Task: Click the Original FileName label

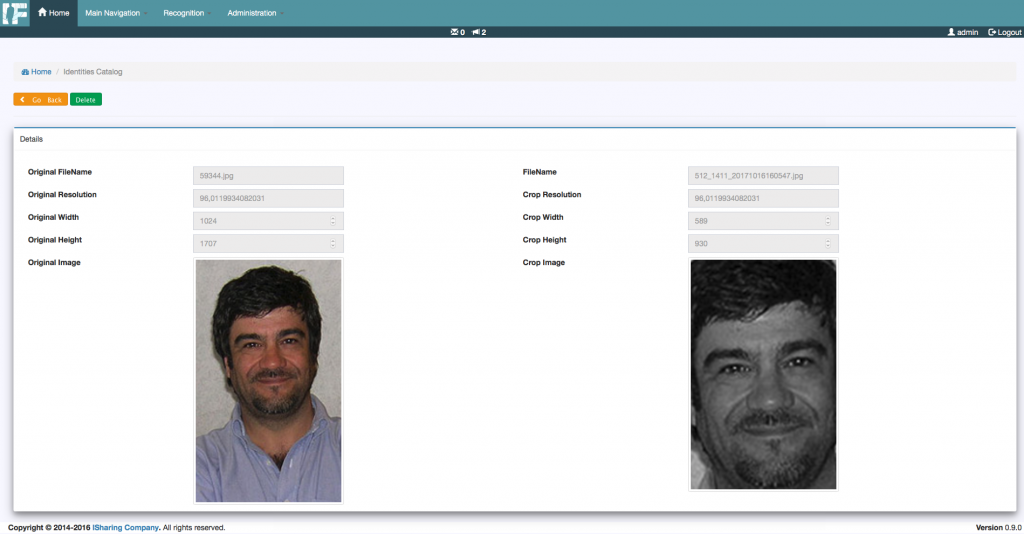Action: point(60,172)
